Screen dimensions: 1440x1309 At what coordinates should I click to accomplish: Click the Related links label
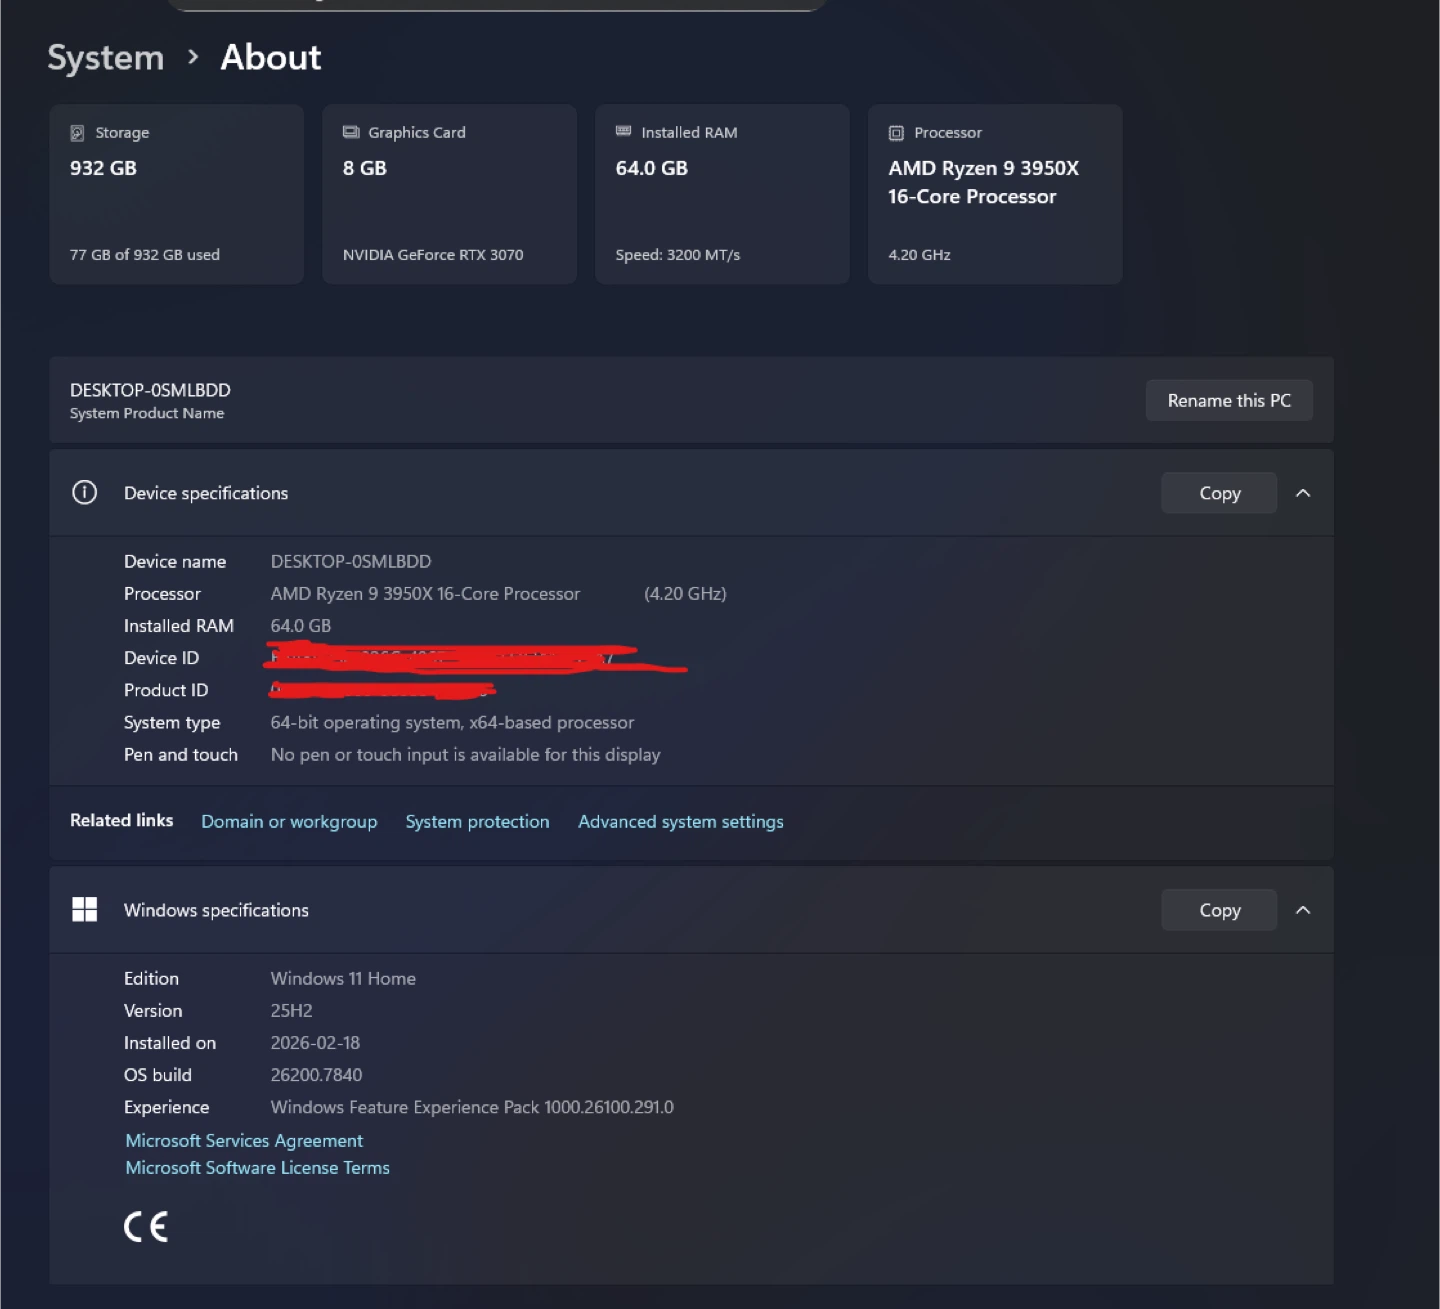pyautogui.click(x=121, y=820)
